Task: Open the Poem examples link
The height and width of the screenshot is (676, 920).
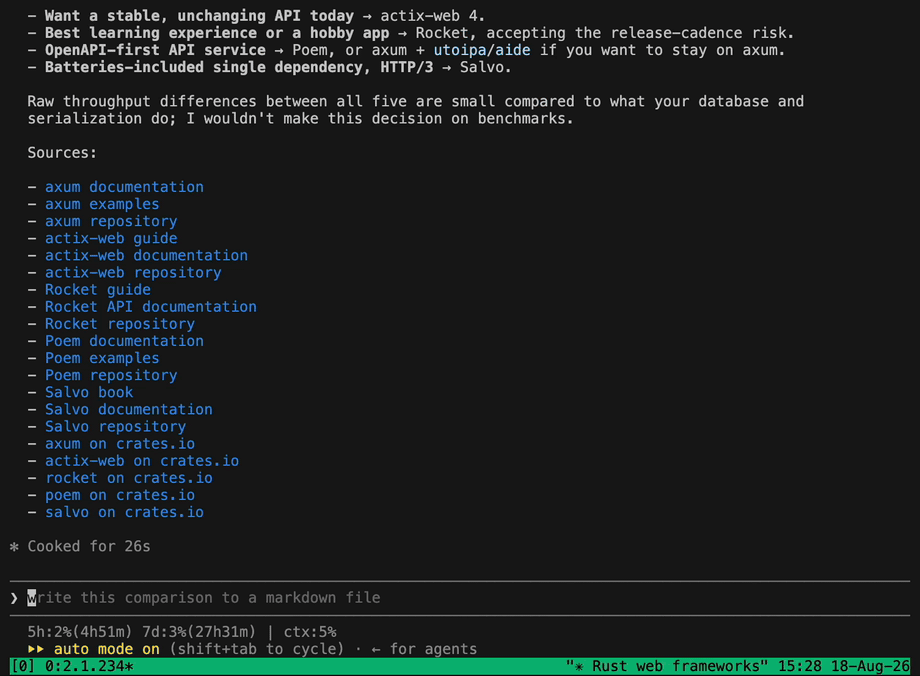Action: 102,359
